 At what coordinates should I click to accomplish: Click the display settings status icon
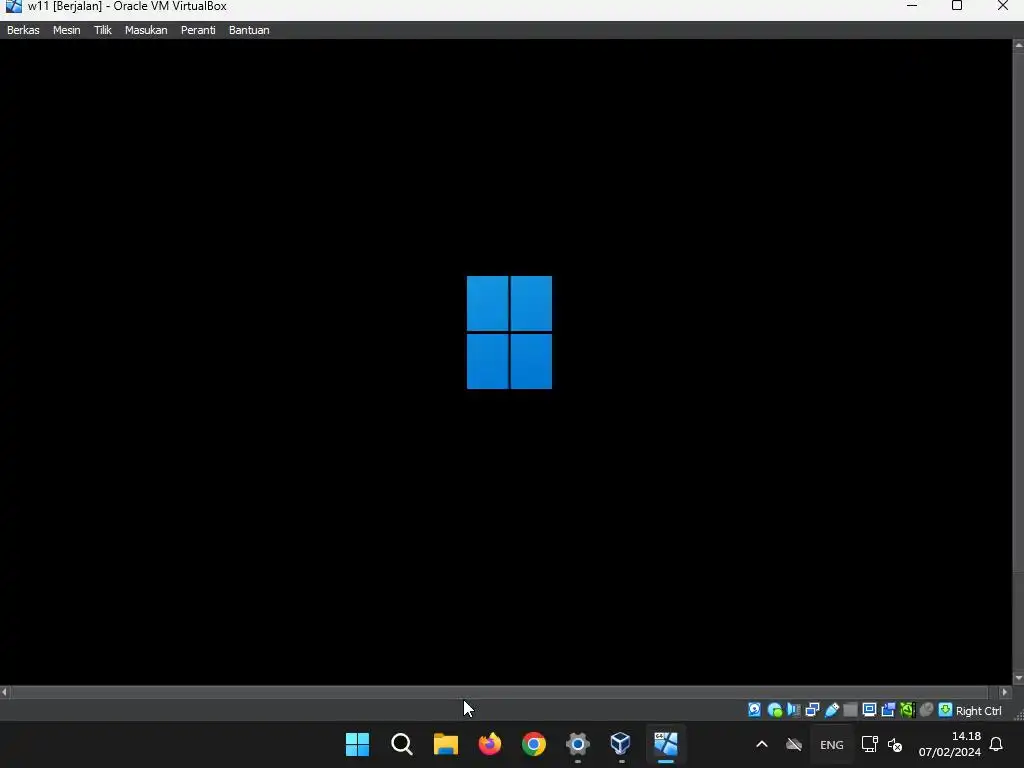[x=869, y=710]
